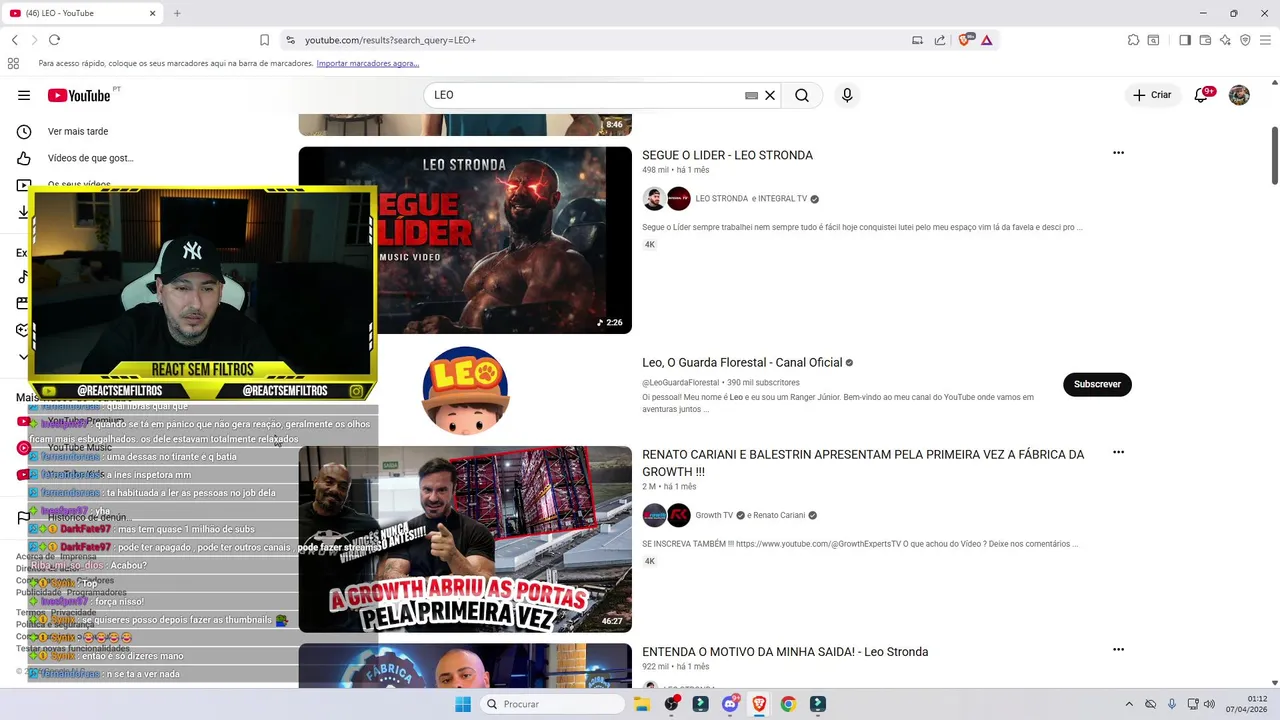This screenshot has width=1280, height=720.
Task: Go to the YouTube home logo
Action: 79,95
